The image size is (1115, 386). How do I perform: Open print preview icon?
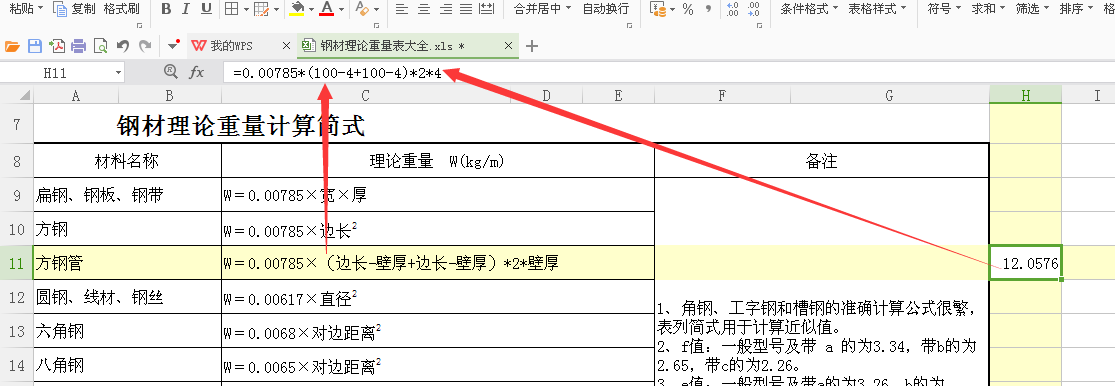coord(100,46)
